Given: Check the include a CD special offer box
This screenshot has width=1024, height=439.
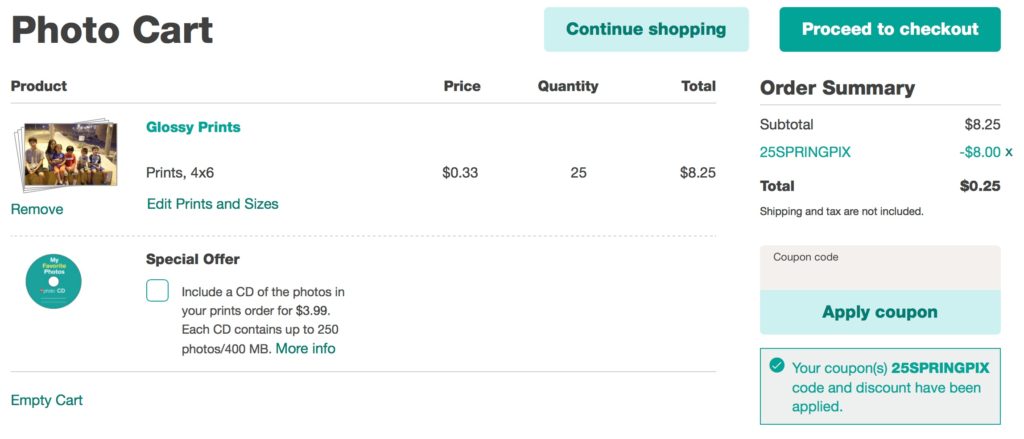Looking at the screenshot, I should [x=157, y=291].
